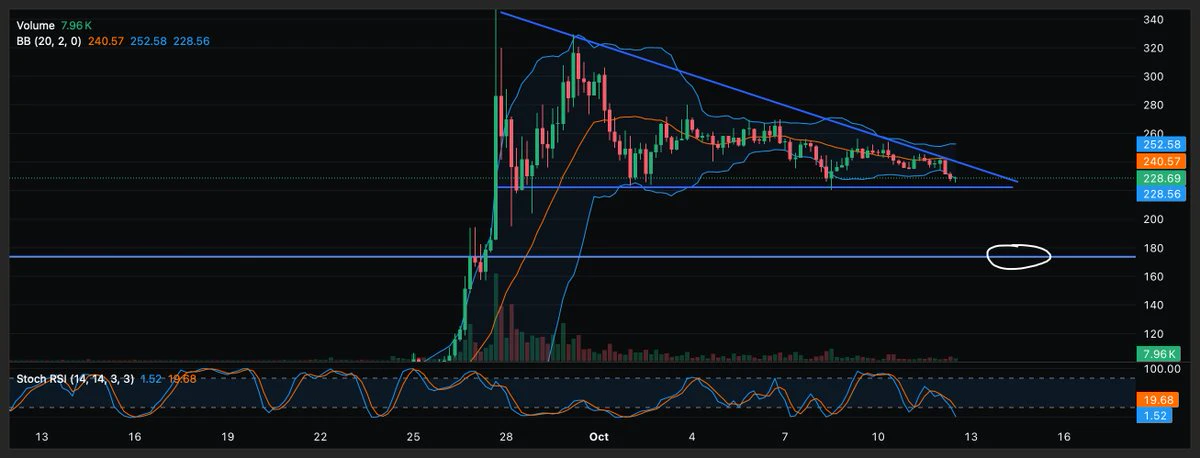Viewport: 1200px width, 458px height.
Task: Click the 320 price axis label
Action: (1152, 47)
